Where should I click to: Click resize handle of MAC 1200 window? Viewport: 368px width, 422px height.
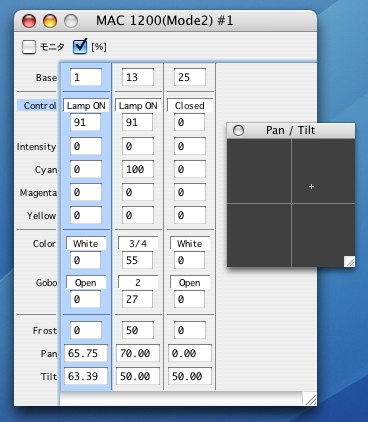(x=310, y=399)
